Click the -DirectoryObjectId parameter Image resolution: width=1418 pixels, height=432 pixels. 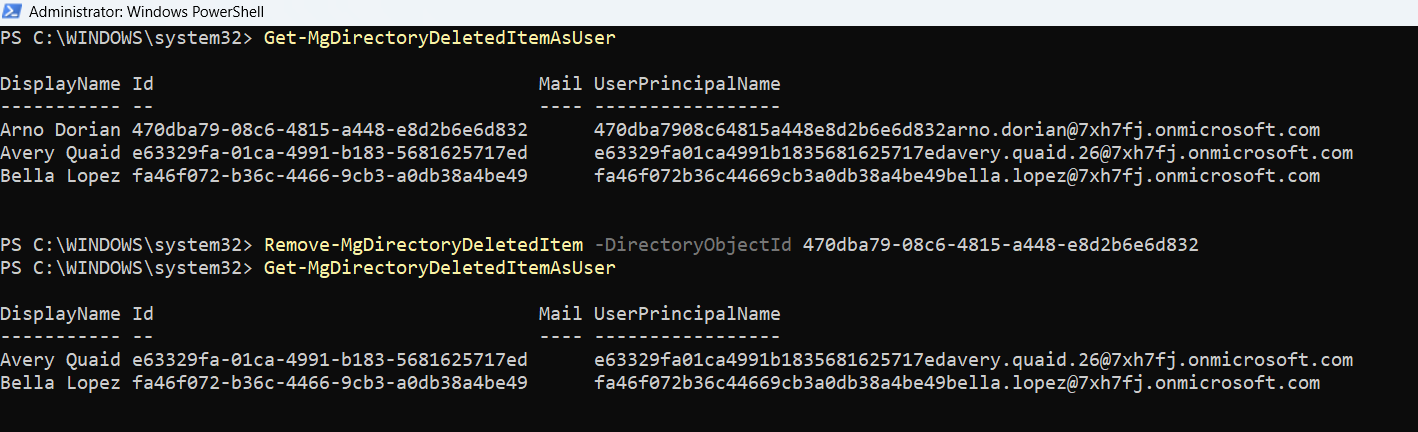pyautogui.click(x=694, y=245)
